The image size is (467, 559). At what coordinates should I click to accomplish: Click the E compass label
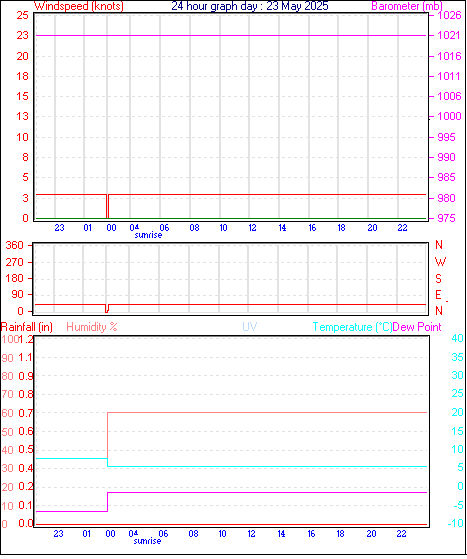(x=438, y=295)
